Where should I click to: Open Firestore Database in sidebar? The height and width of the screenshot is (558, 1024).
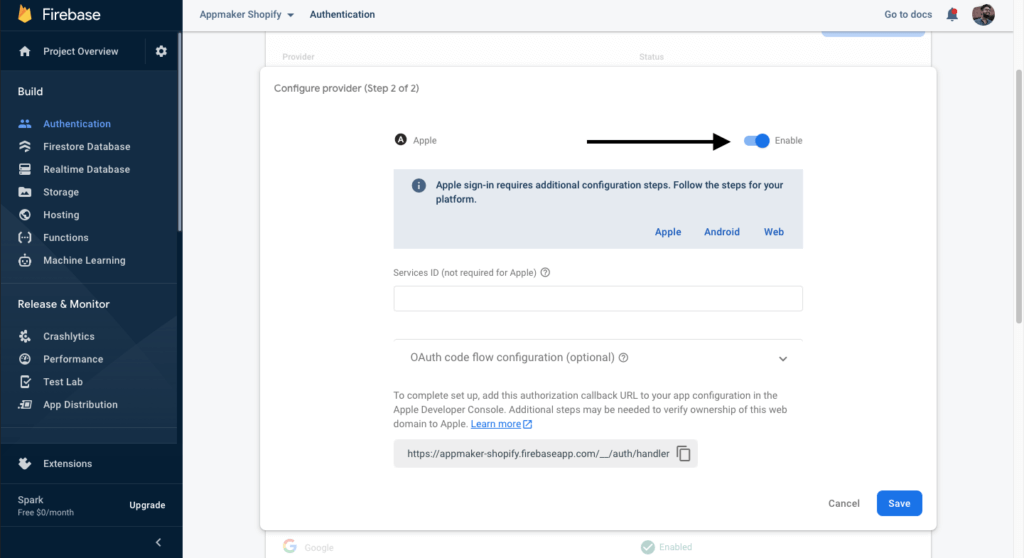tap(89, 146)
